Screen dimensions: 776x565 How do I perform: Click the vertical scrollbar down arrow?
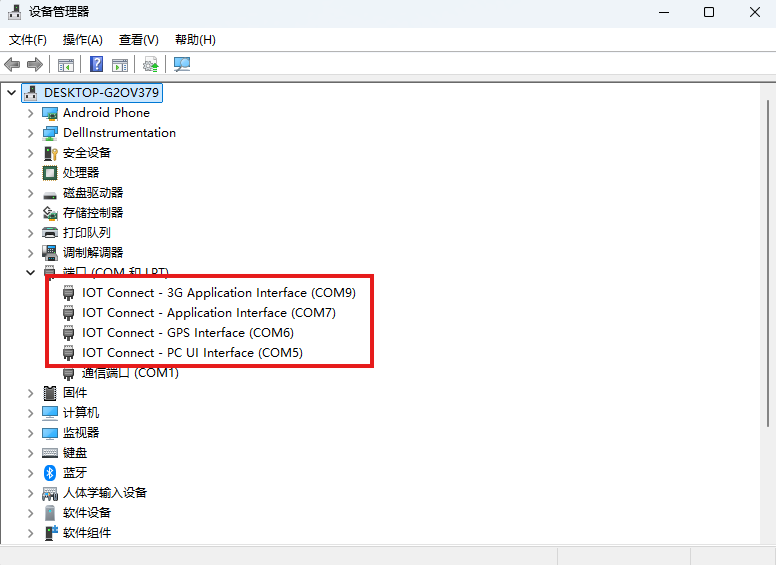click(x=768, y=537)
